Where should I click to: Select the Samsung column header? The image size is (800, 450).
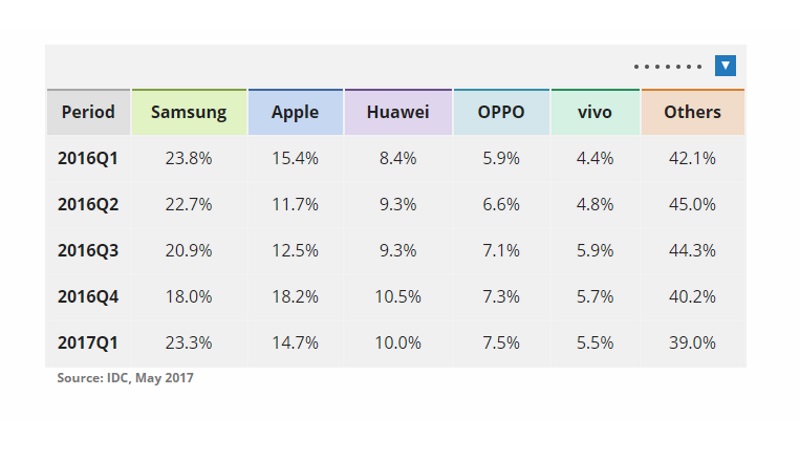(189, 112)
